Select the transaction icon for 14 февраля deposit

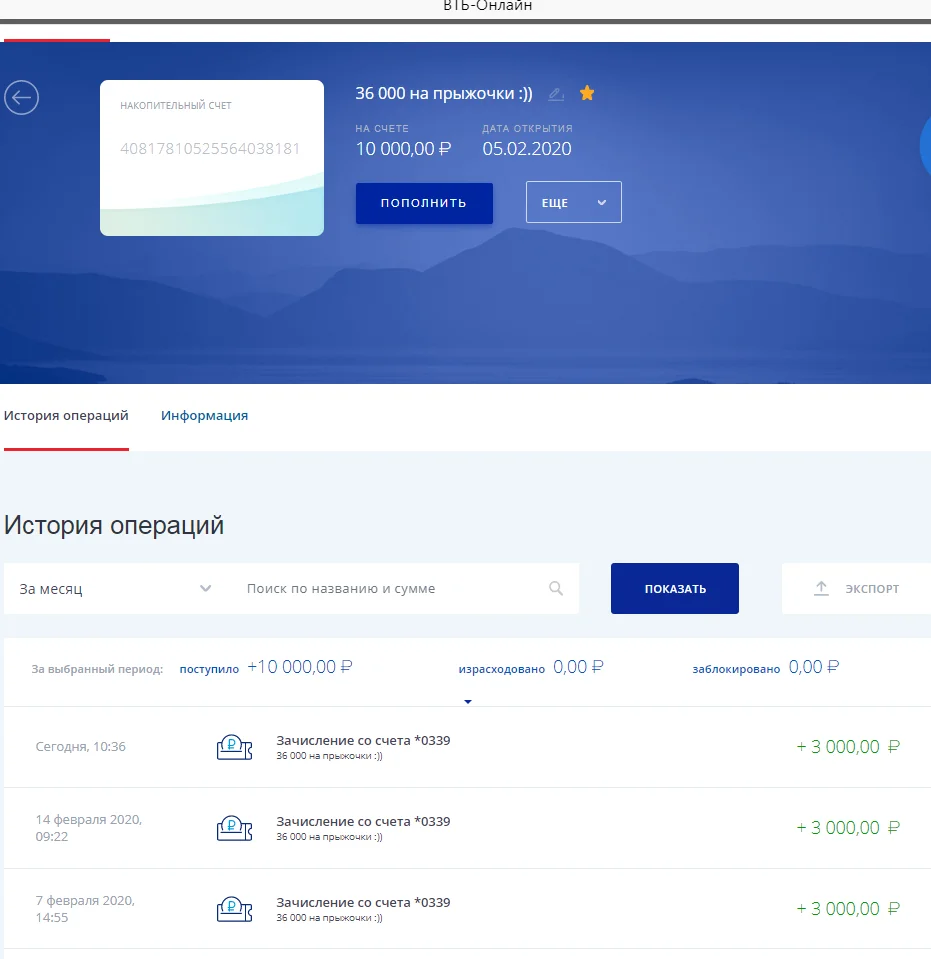click(234, 827)
